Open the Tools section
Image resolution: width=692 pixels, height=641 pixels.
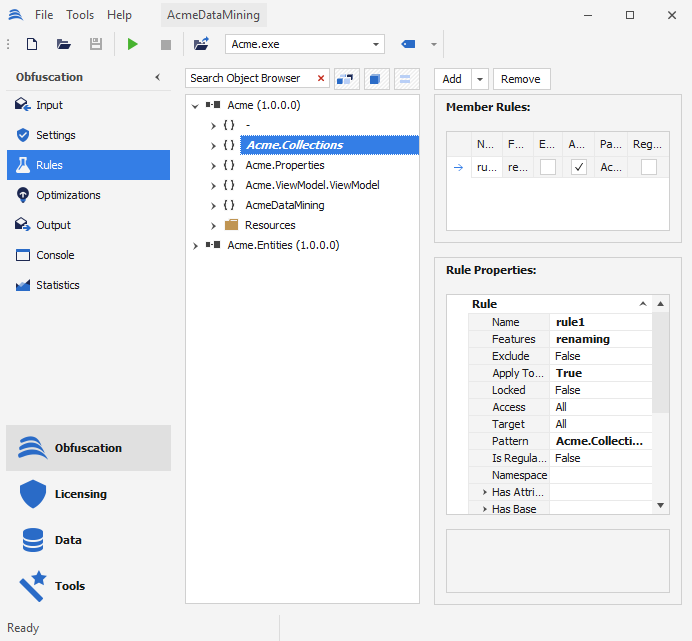point(70,586)
